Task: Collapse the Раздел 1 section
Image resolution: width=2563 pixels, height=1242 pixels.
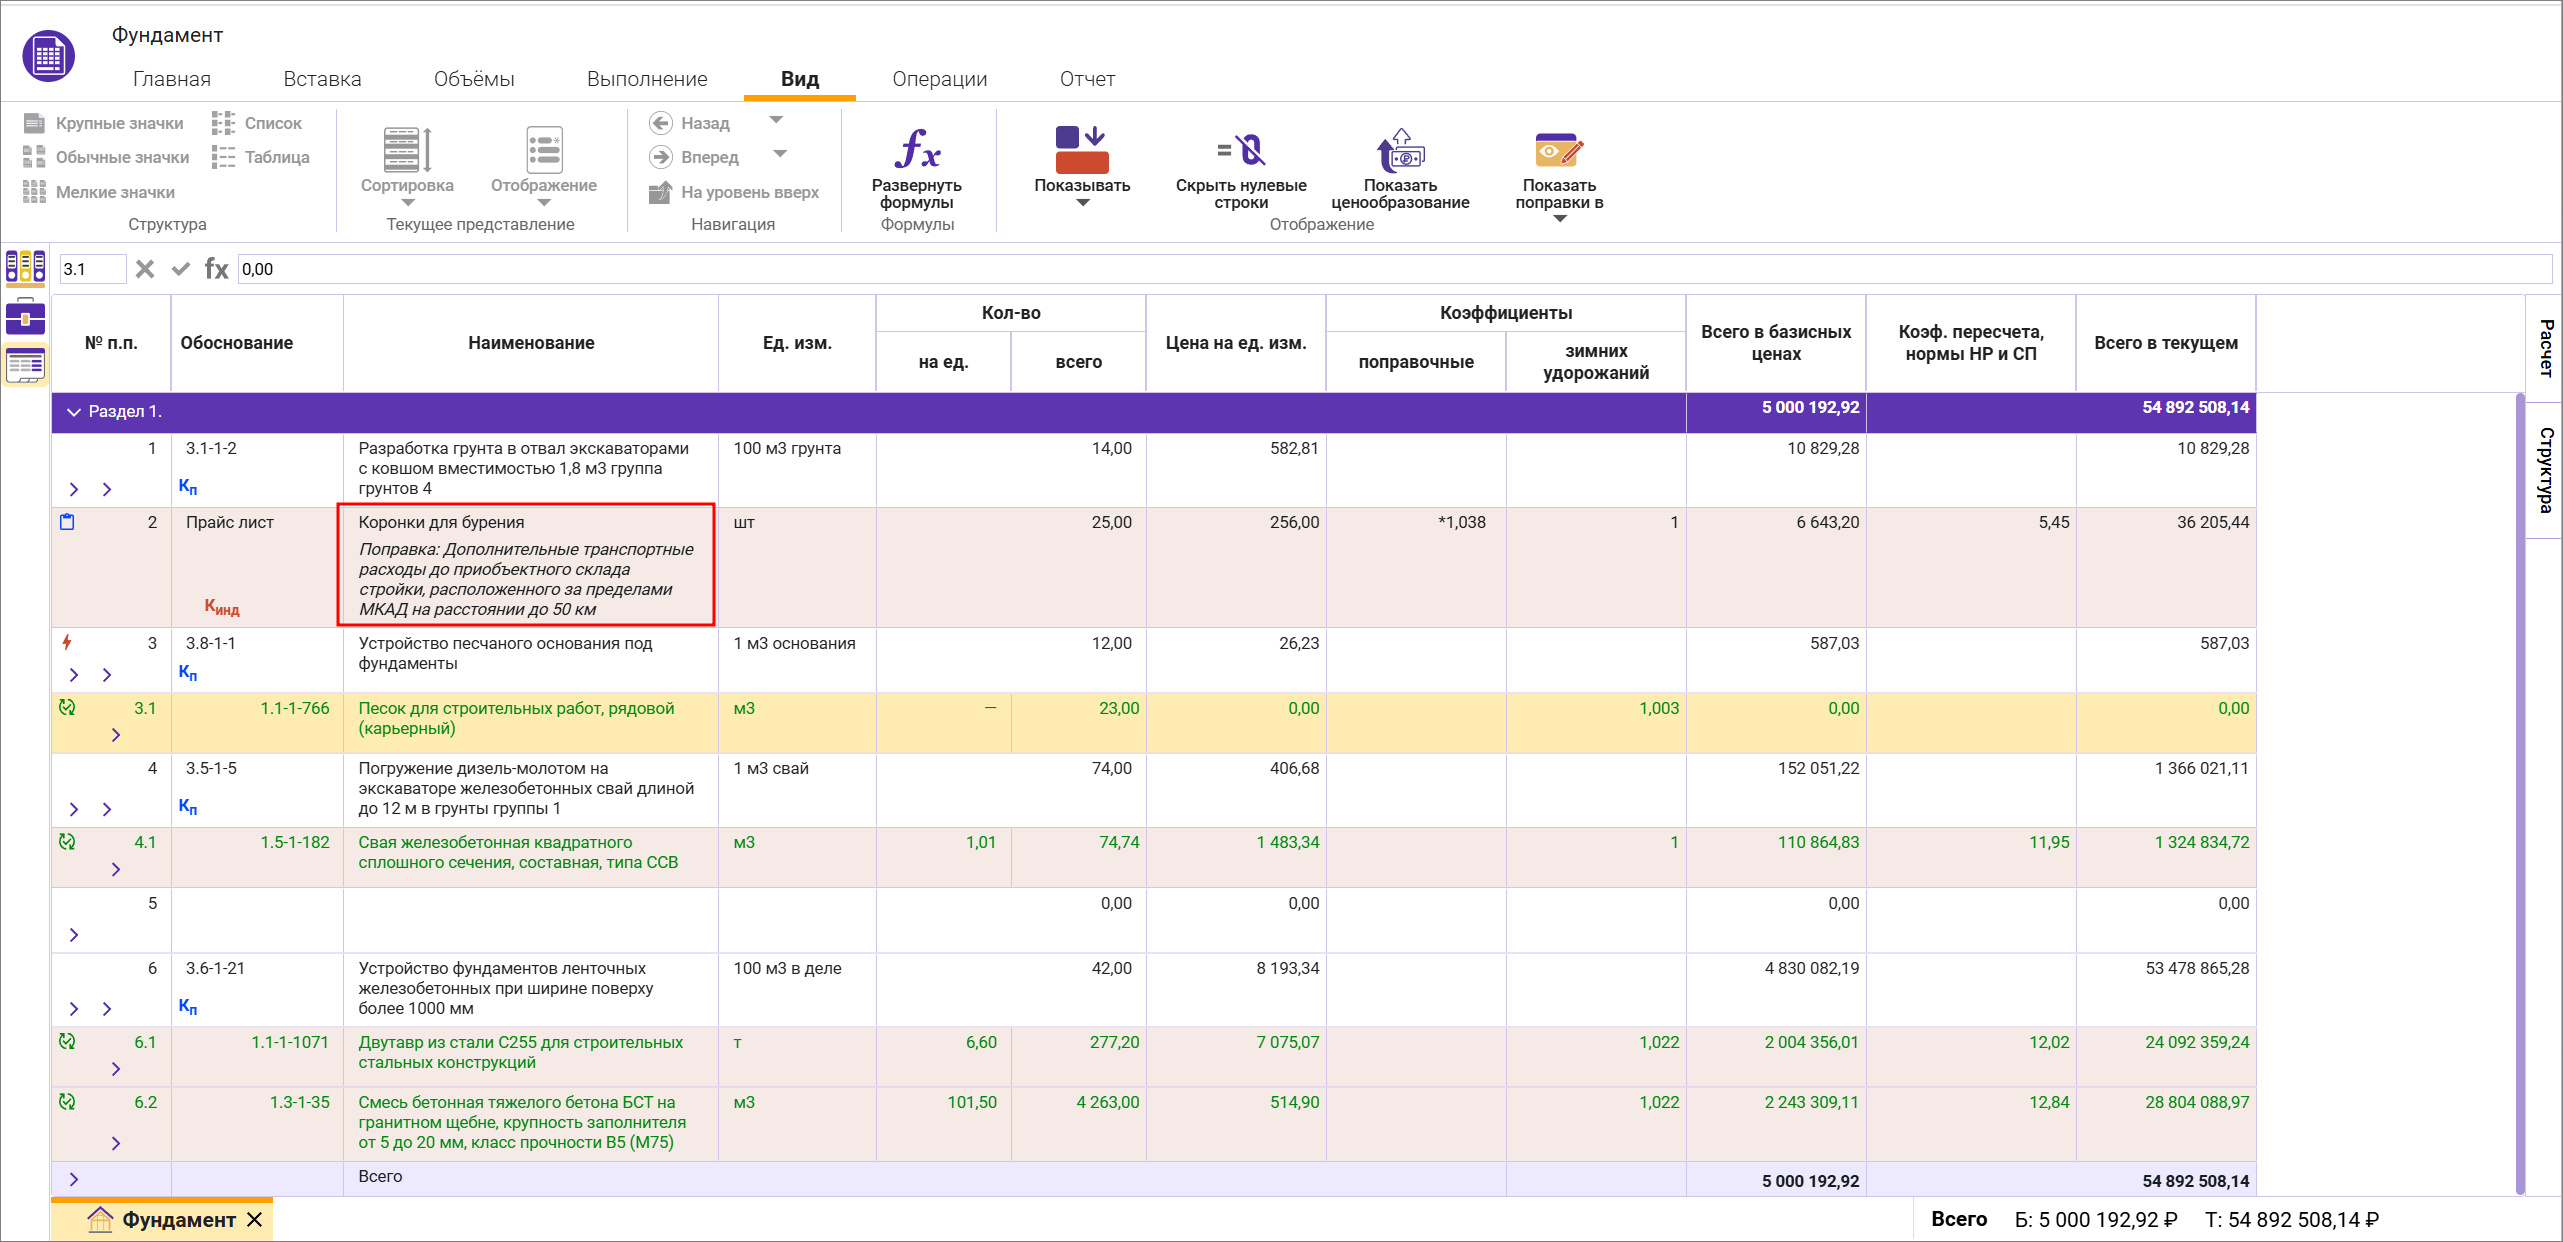Action: pyautogui.click(x=73, y=411)
